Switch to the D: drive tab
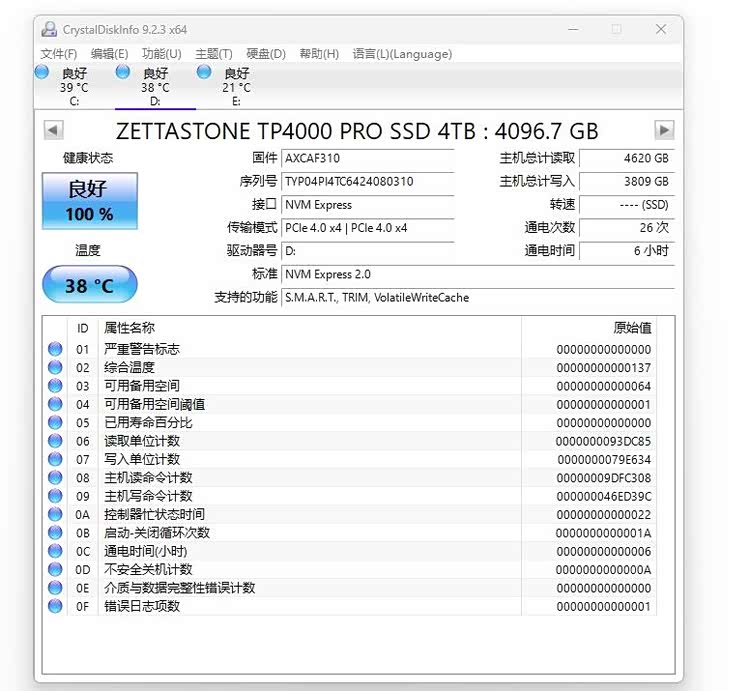This screenshot has height=691, width=750. pyautogui.click(x=155, y=87)
